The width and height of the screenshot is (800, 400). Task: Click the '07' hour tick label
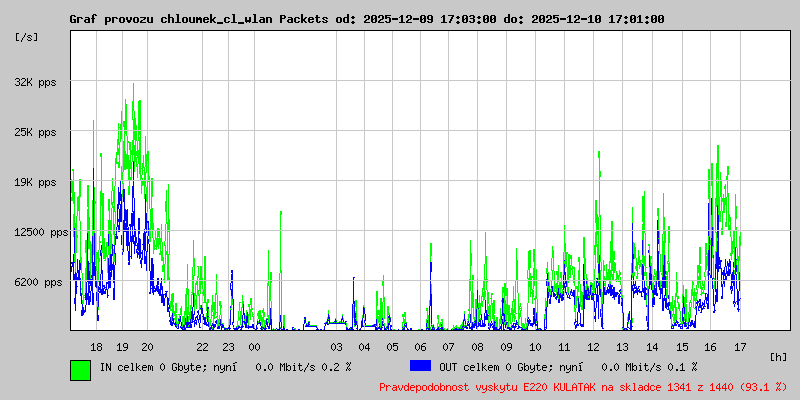[448, 347]
